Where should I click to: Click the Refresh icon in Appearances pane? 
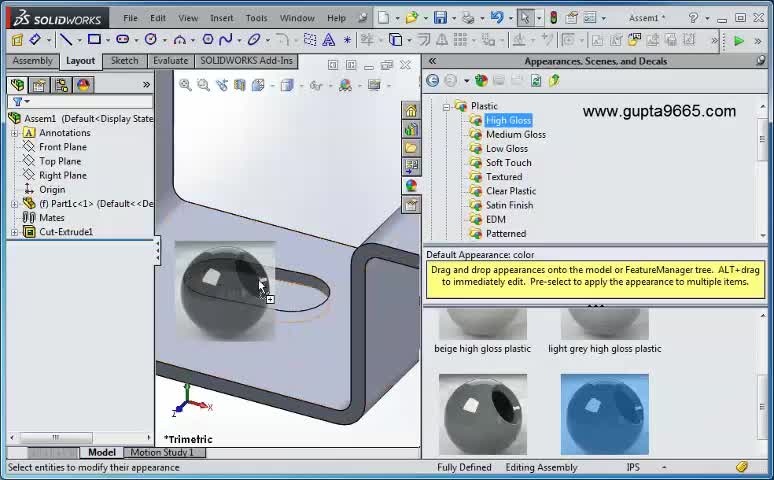536,80
